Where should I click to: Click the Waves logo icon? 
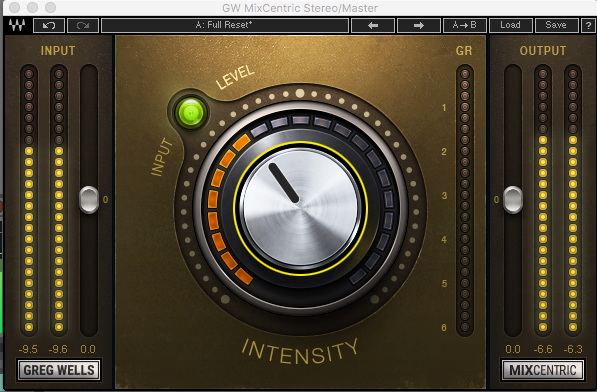click(x=17, y=25)
